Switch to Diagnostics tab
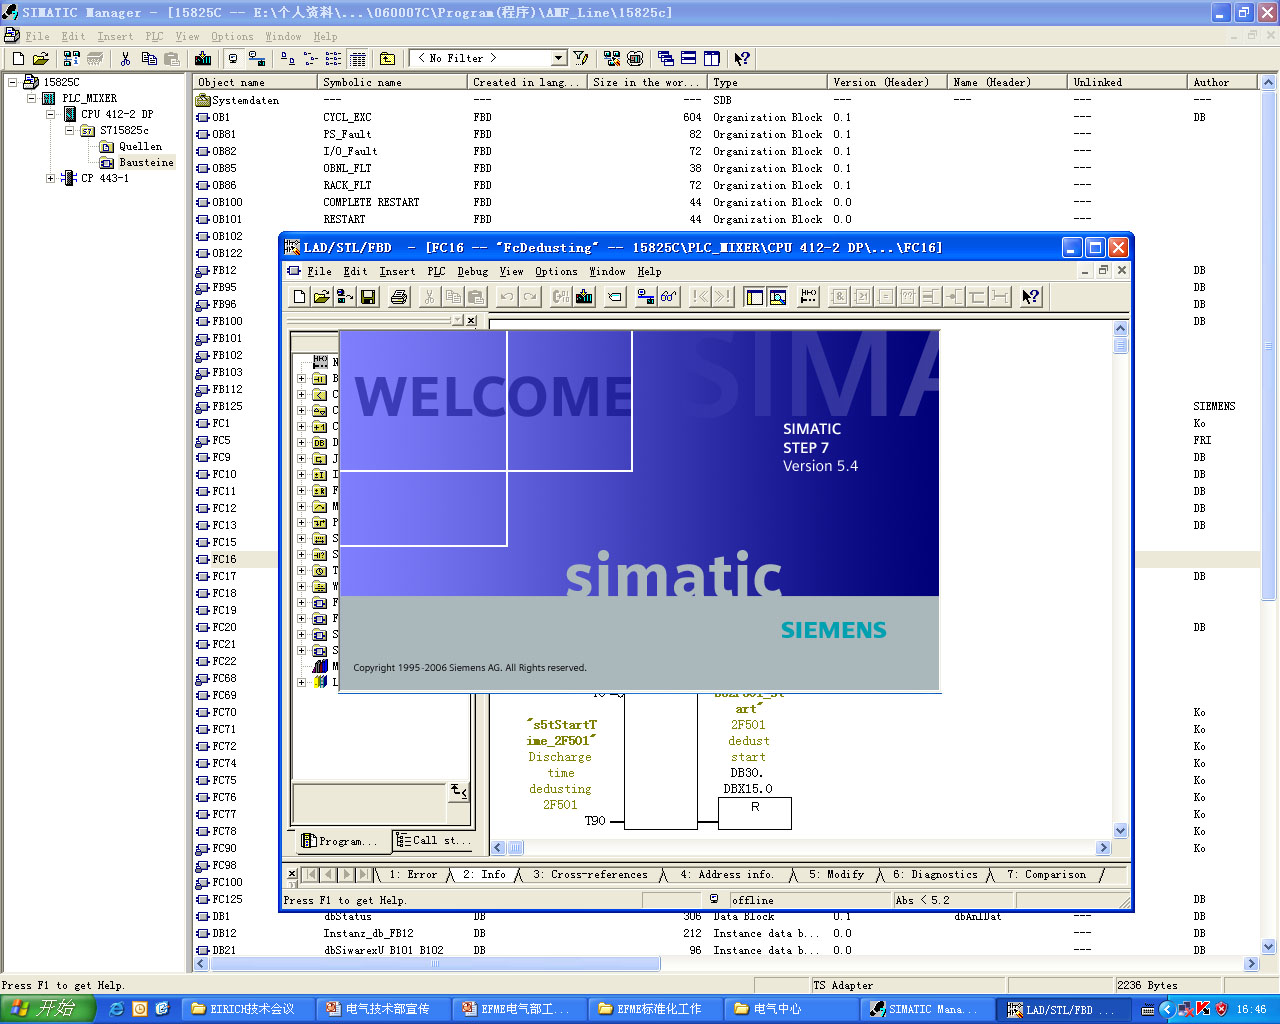This screenshot has height=1024, width=1280. coord(935,875)
